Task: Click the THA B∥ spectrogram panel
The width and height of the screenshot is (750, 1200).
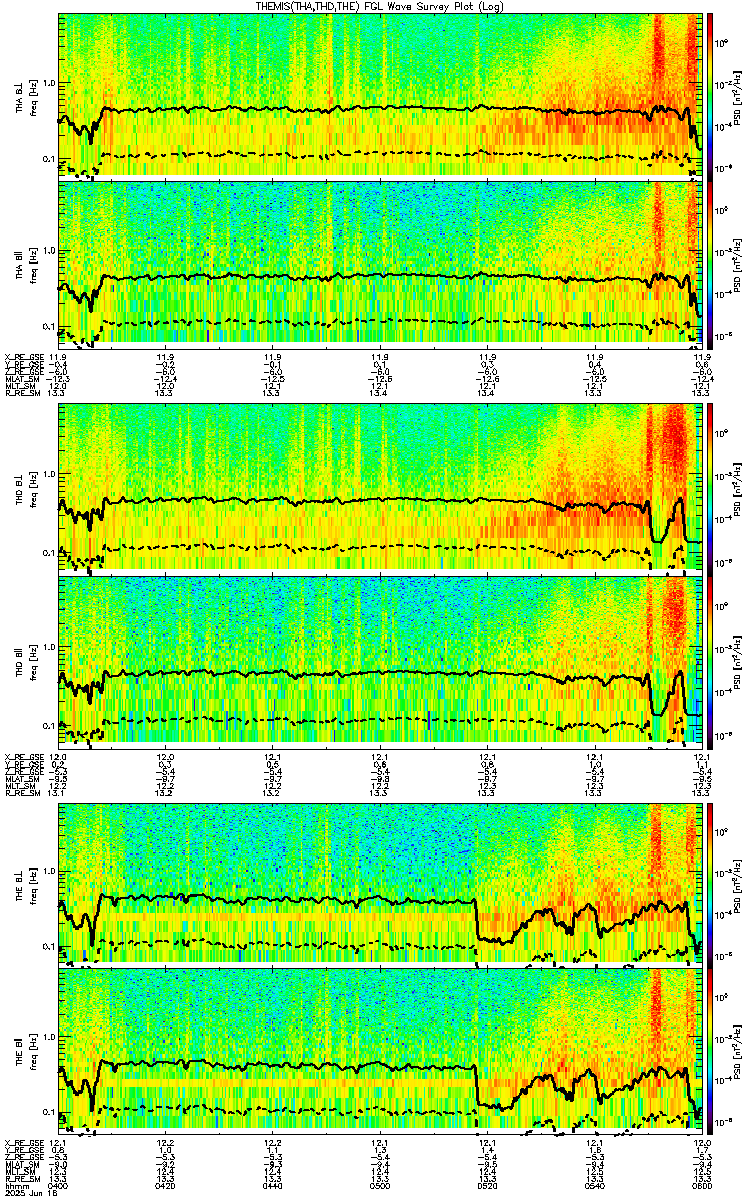Action: 380,264
